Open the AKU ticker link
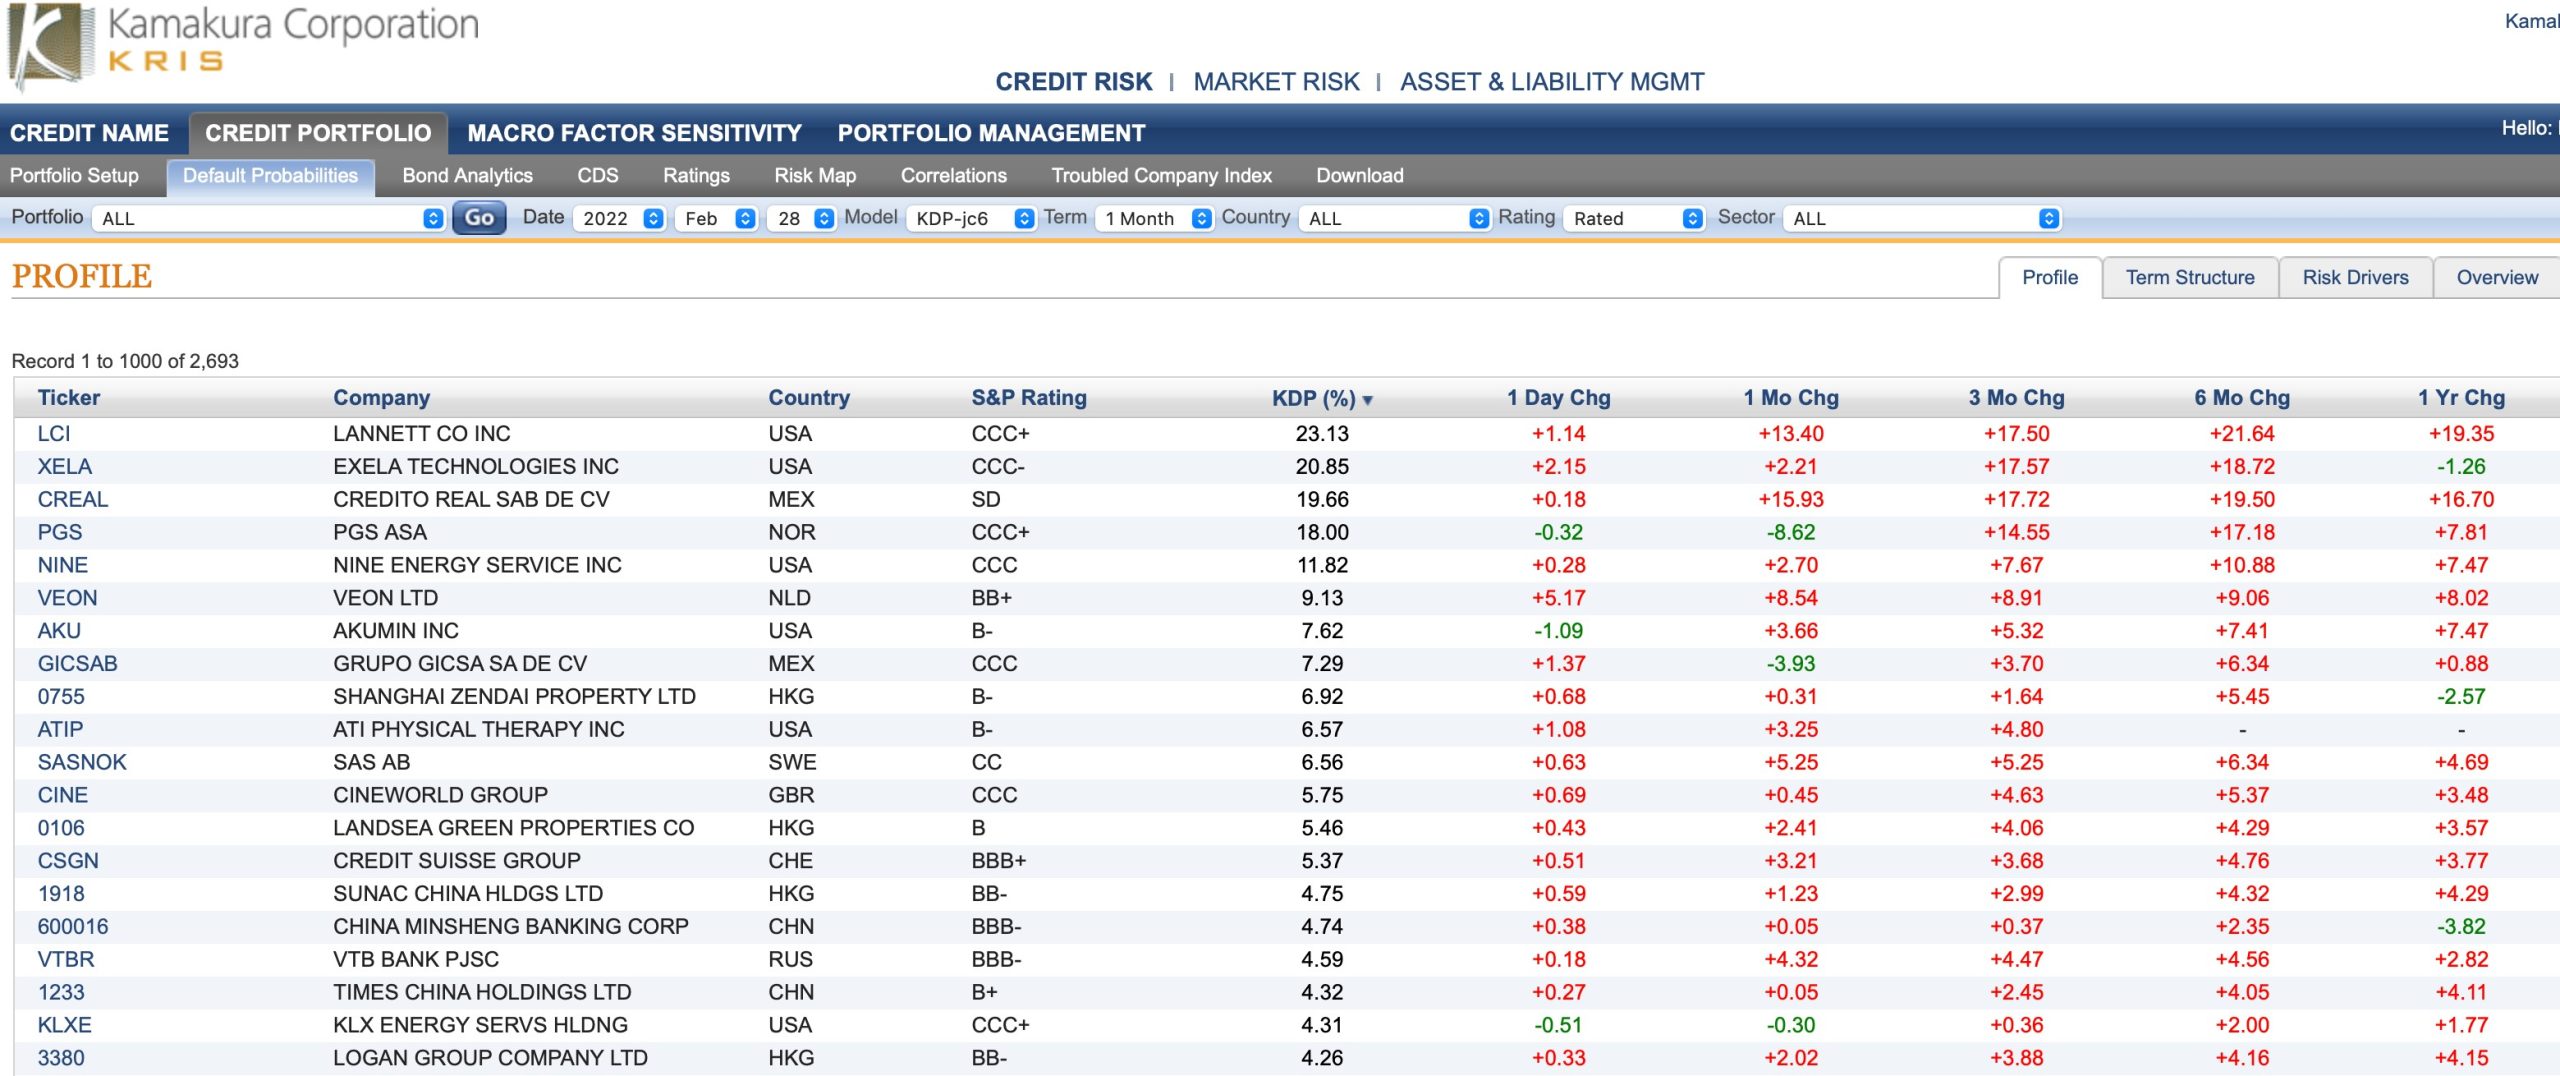2560x1076 pixels. pyautogui.click(x=59, y=631)
